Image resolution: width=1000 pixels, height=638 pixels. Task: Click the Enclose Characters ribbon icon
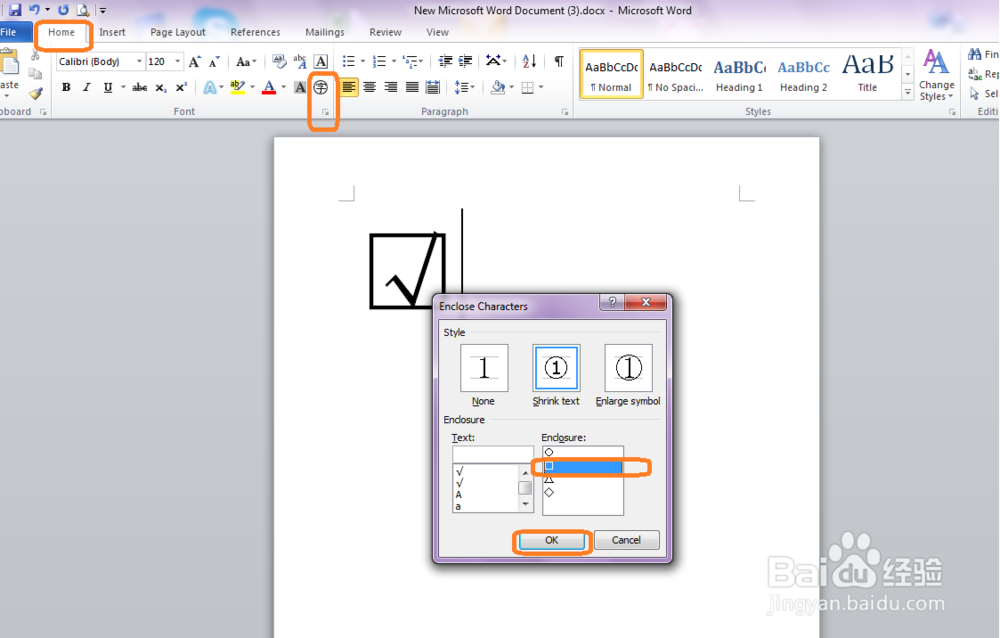tap(321, 87)
